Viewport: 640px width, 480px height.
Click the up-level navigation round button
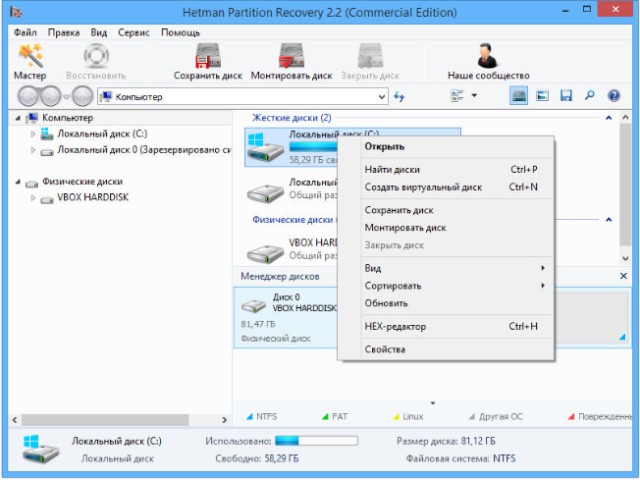click(82, 96)
